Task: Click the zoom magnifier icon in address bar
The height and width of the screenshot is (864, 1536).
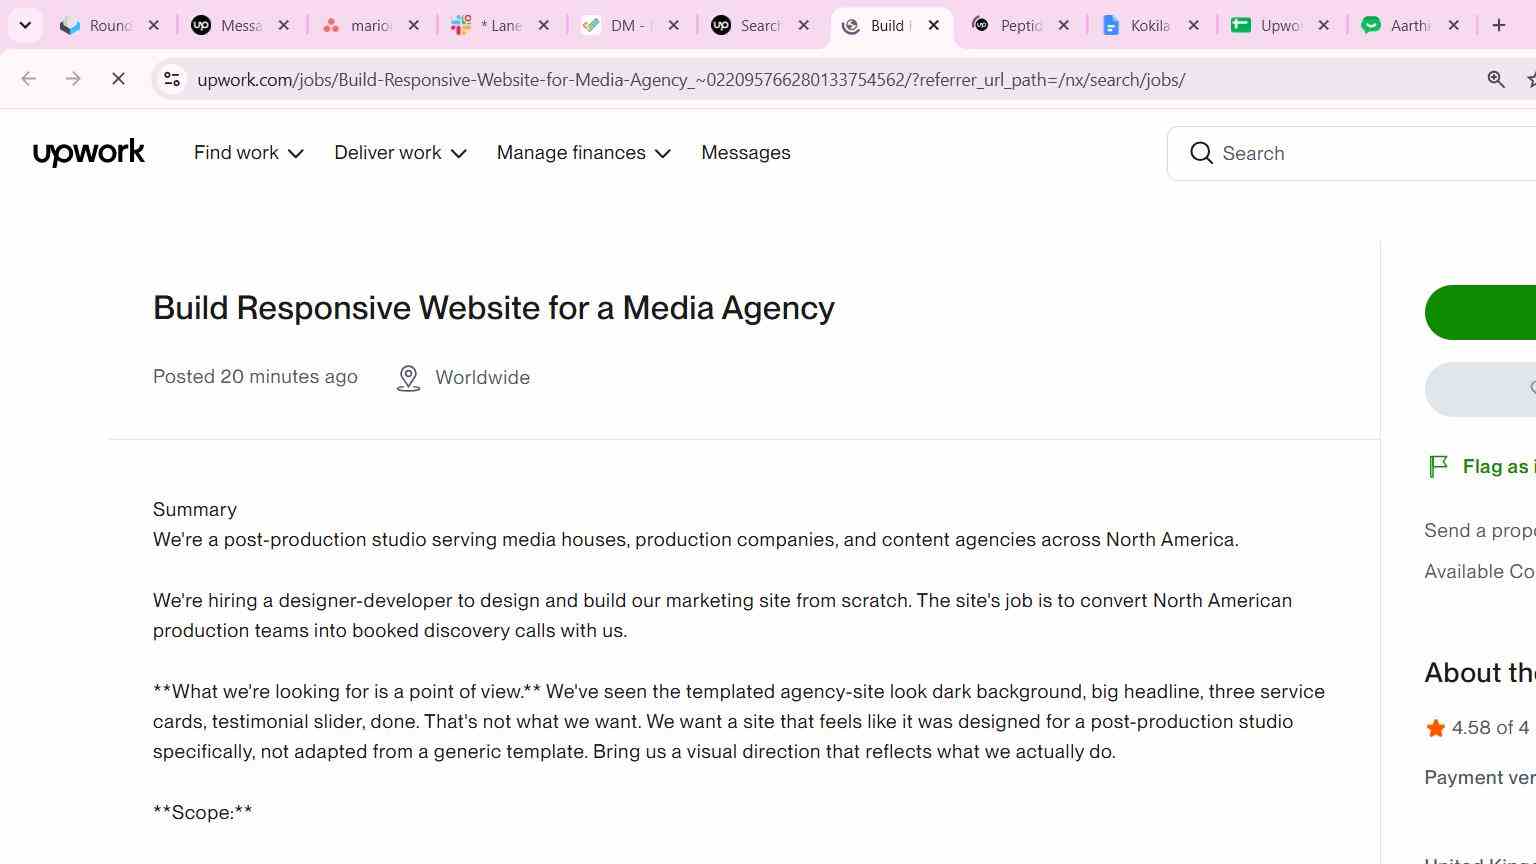Action: [x=1496, y=79]
